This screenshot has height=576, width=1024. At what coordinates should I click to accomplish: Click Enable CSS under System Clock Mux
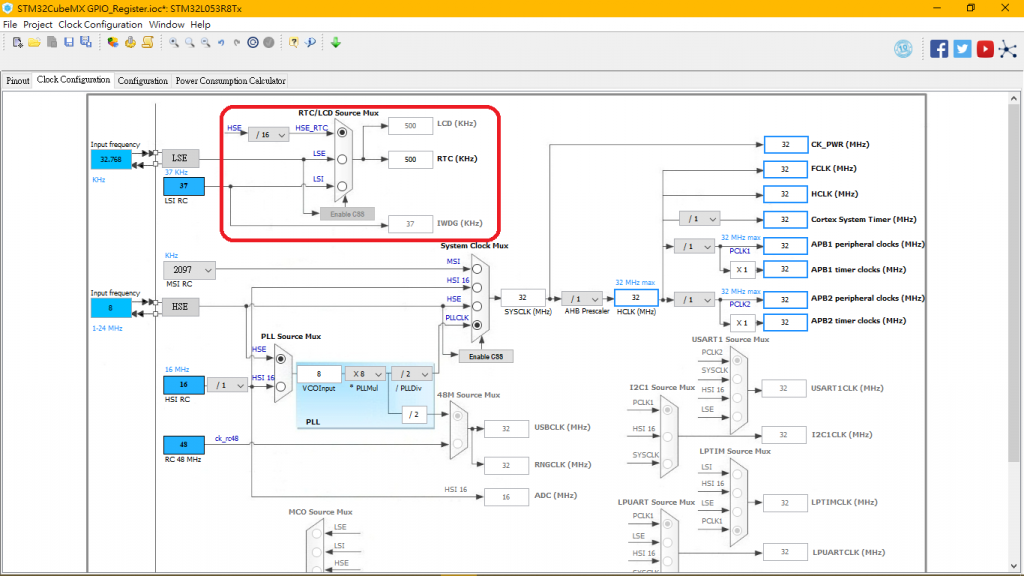[486, 357]
